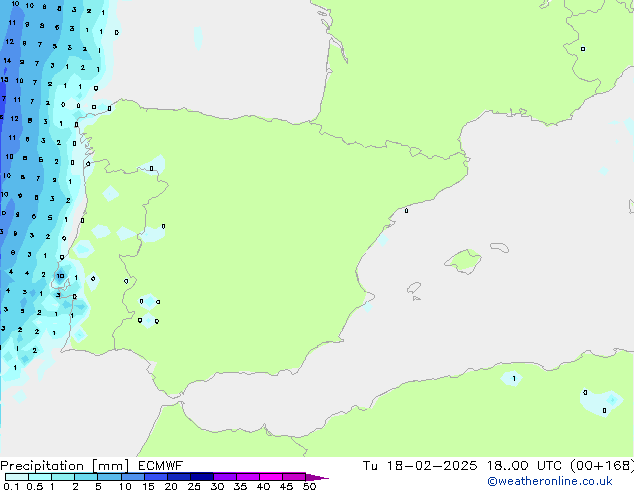Pick the 15–20 mm legend color swatch
Viewport: 634px width, 490px height.
[155, 477]
